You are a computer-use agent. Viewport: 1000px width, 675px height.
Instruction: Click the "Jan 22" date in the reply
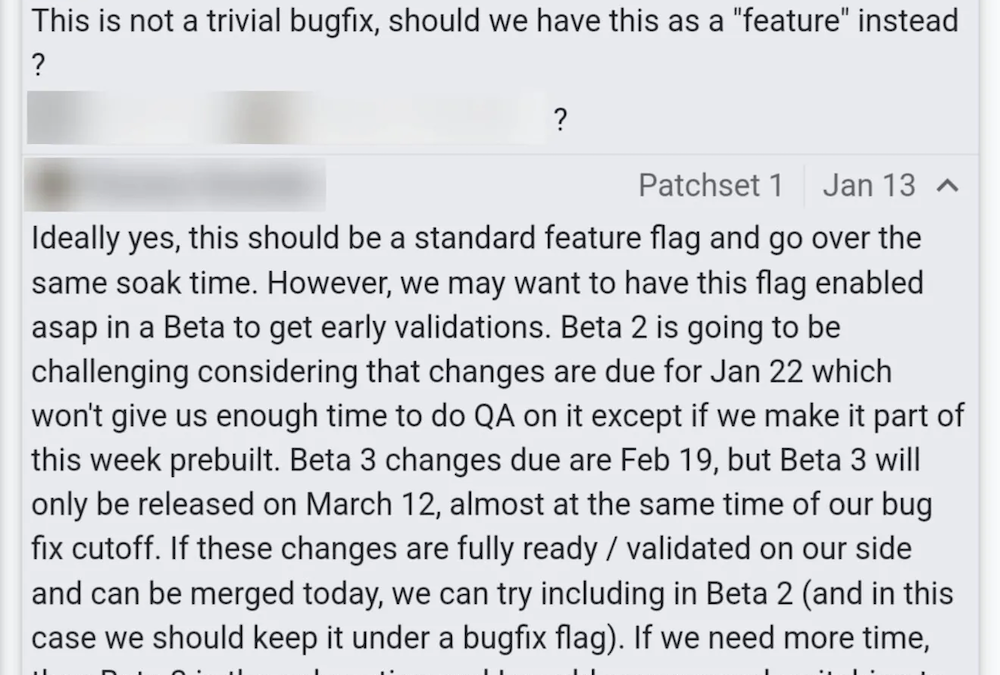(x=750, y=372)
